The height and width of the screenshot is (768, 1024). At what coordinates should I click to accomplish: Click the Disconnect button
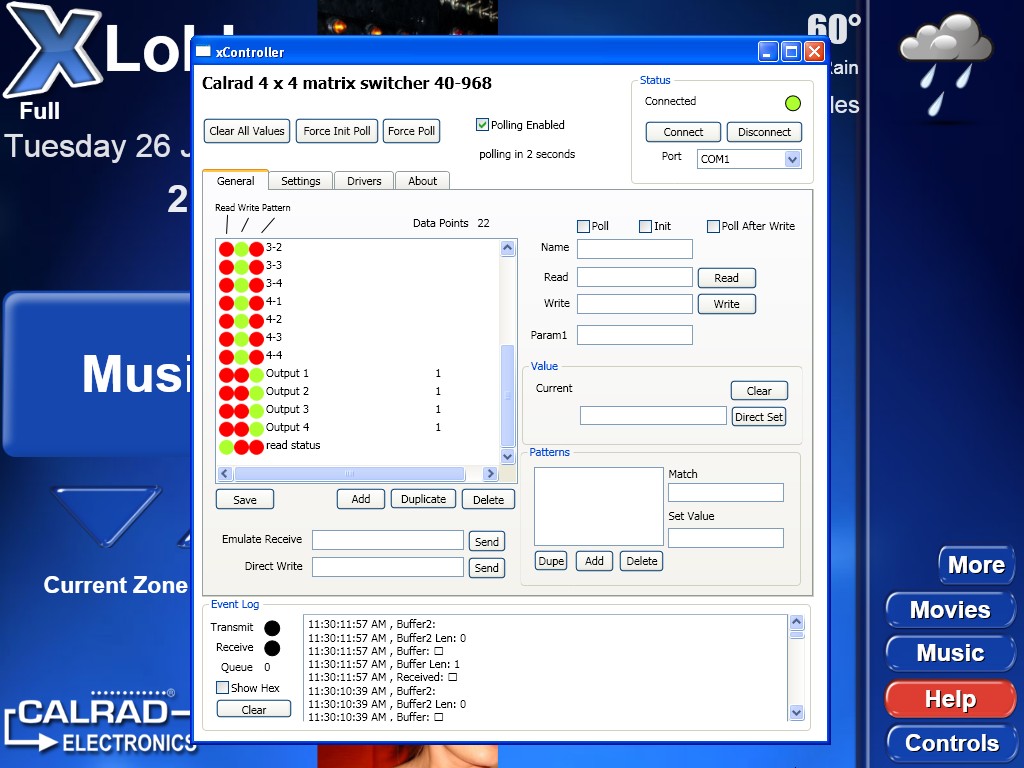[x=764, y=132]
